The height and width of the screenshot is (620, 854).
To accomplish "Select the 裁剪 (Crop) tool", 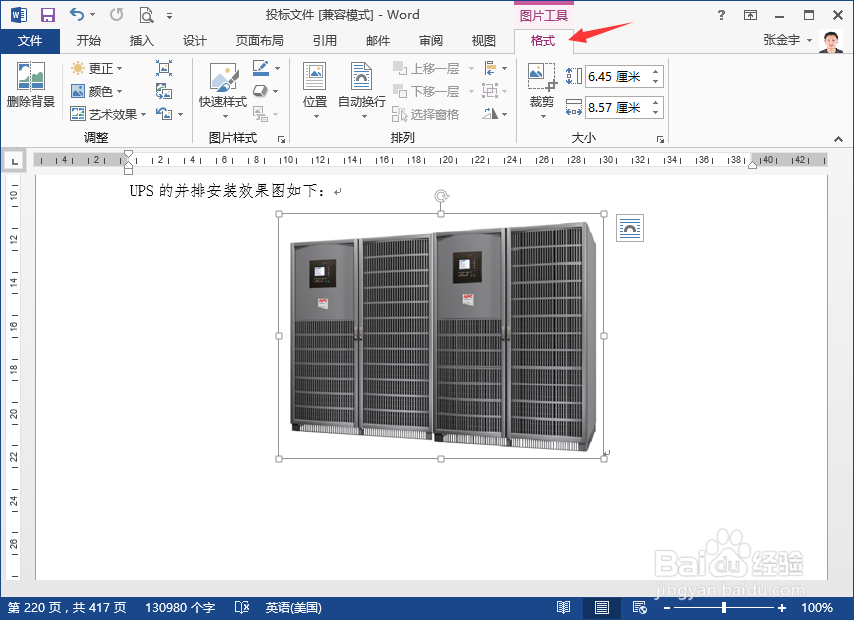I will click(541, 83).
